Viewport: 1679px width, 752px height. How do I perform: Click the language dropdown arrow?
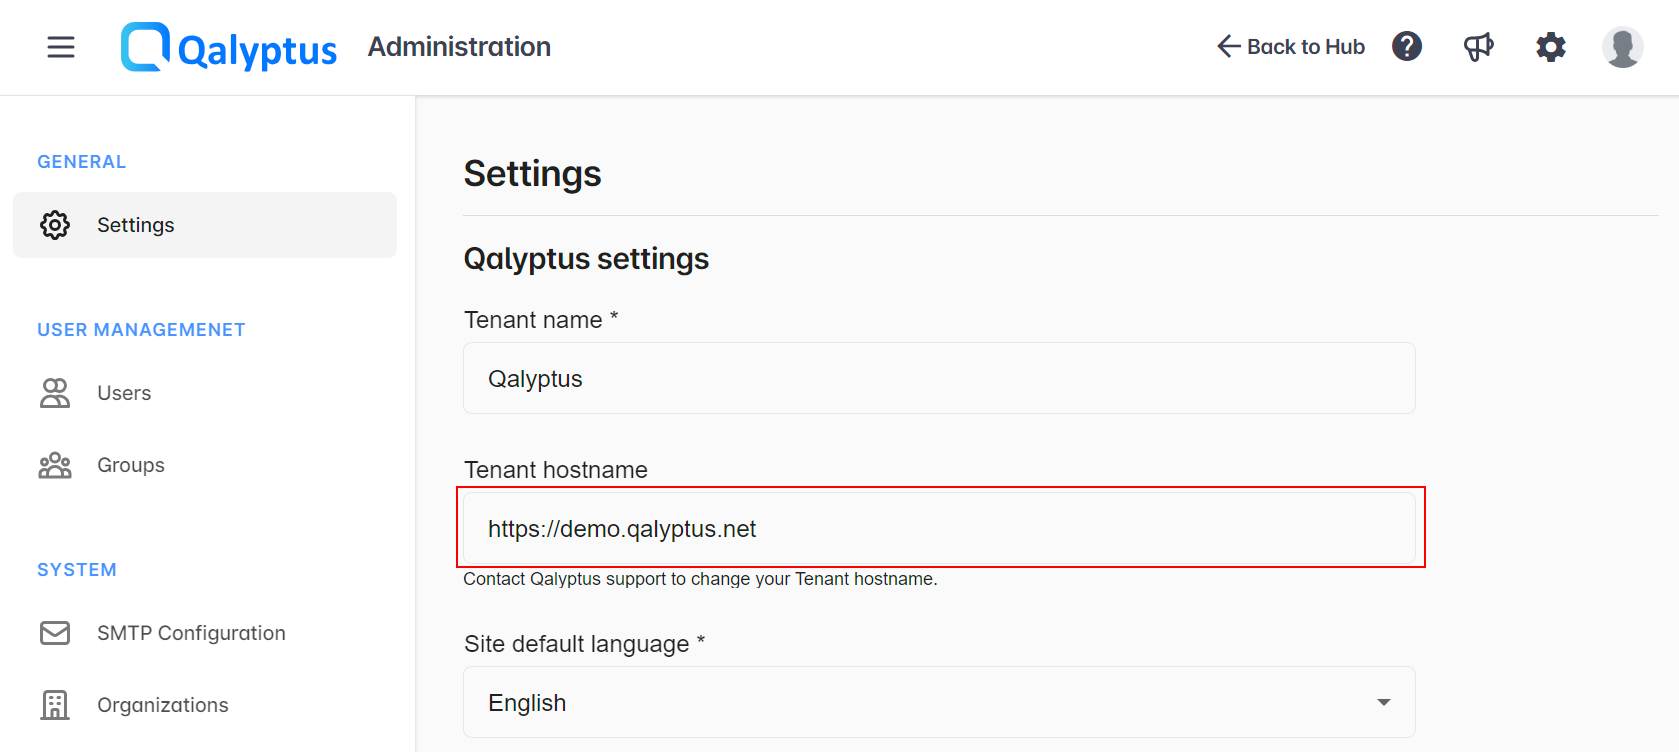[x=1384, y=702]
